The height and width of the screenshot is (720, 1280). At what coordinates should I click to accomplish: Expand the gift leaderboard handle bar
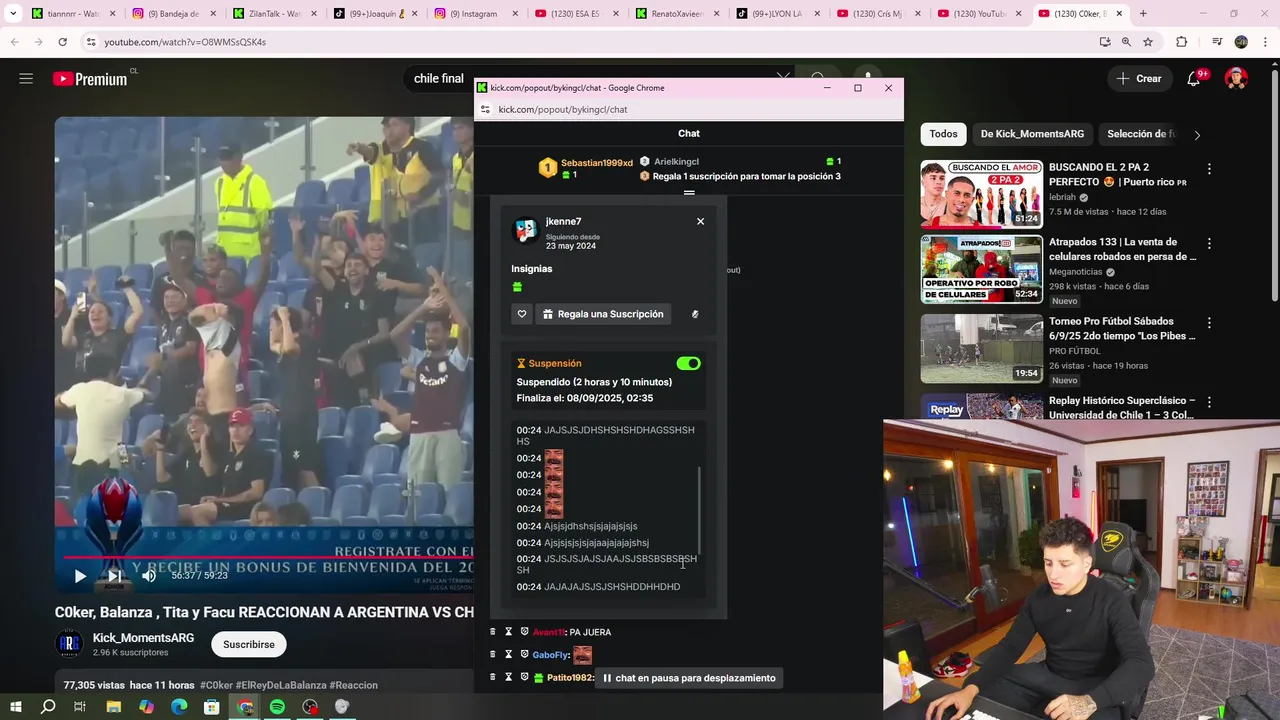click(x=689, y=193)
